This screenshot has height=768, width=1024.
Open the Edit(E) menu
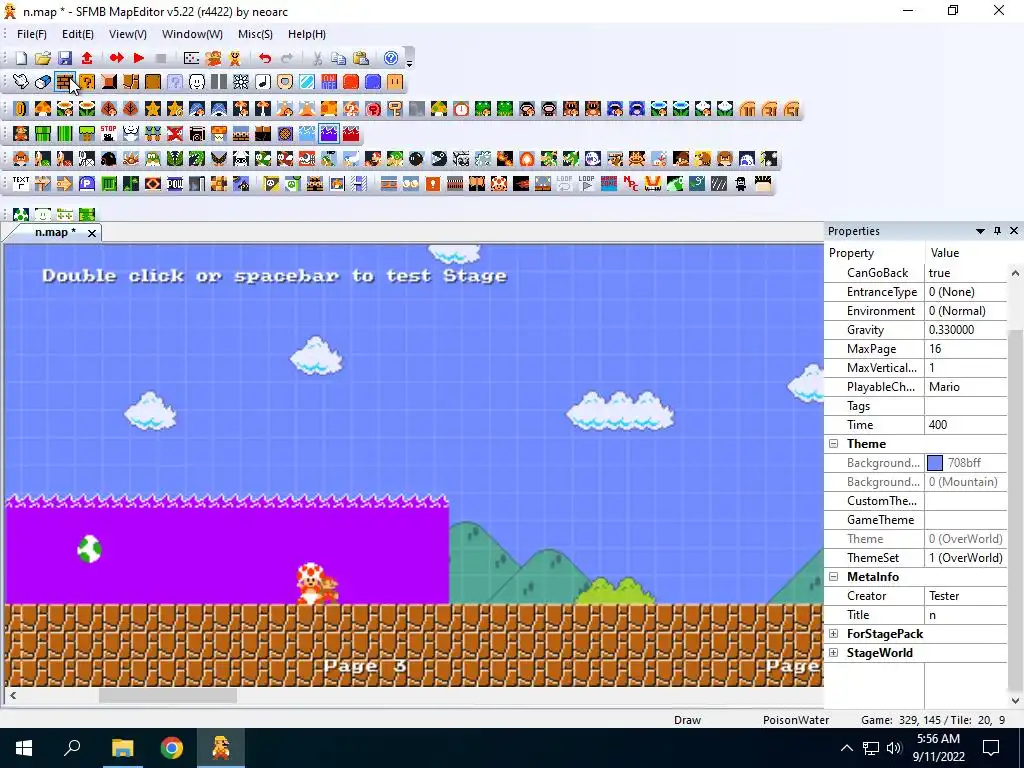coord(78,34)
